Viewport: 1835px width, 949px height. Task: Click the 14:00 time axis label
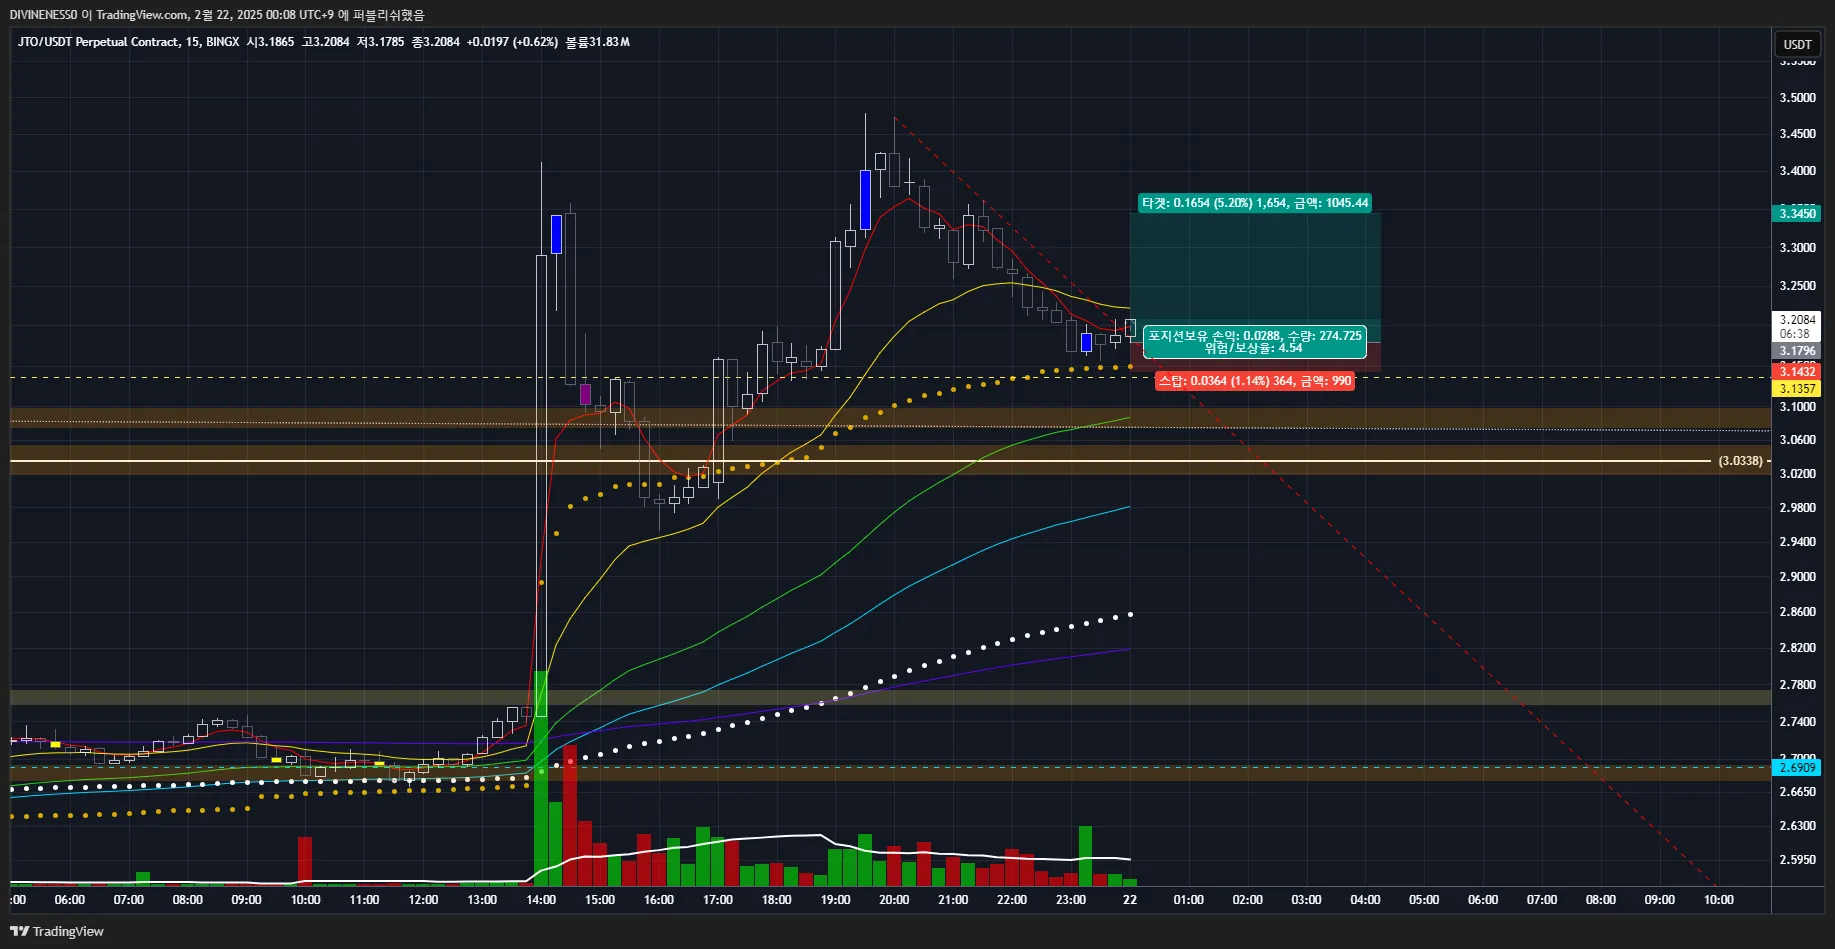541,900
